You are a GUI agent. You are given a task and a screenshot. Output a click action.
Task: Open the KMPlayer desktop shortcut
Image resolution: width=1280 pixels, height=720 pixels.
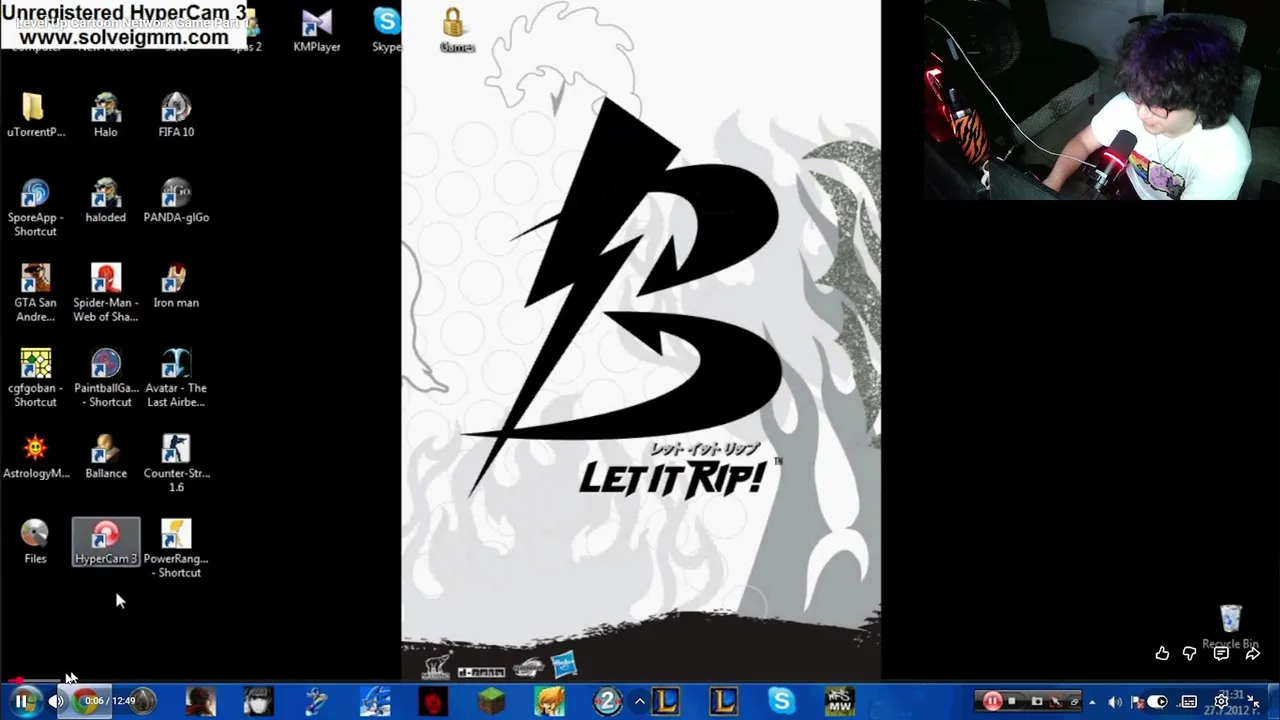[x=316, y=29]
